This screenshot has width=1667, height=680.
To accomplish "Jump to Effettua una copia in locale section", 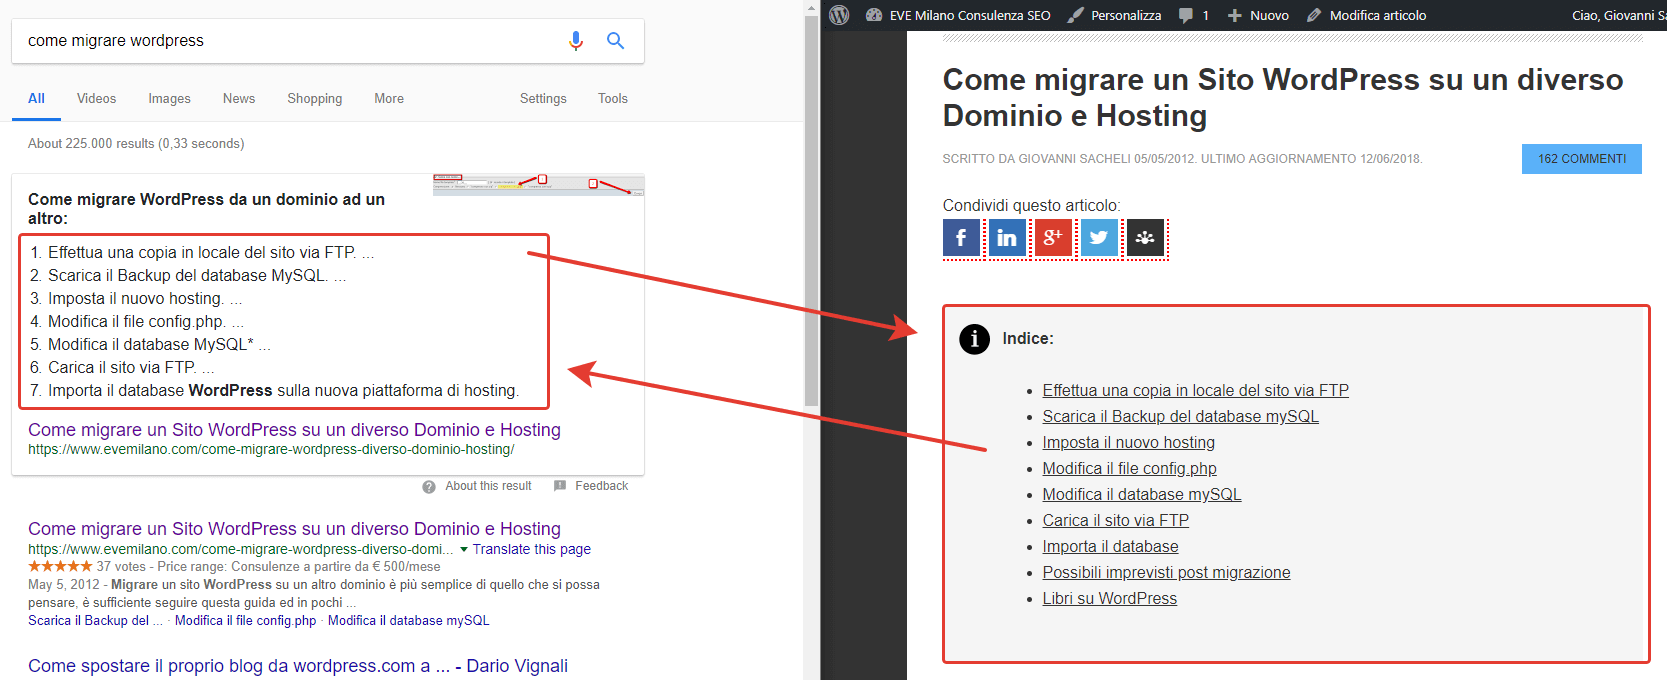I will (x=1196, y=391).
